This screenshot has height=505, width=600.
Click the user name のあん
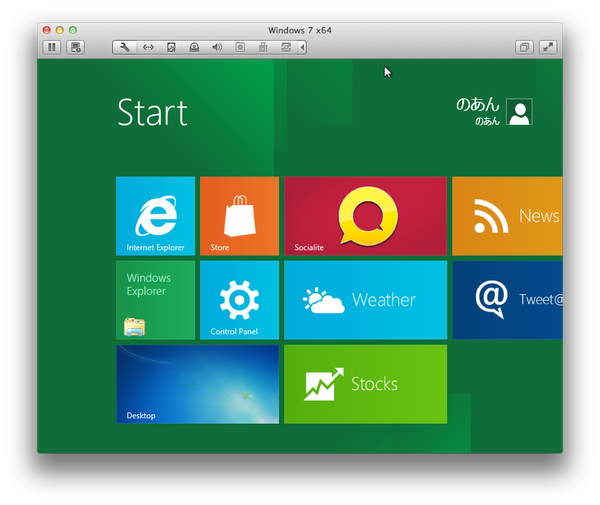(x=478, y=104)
